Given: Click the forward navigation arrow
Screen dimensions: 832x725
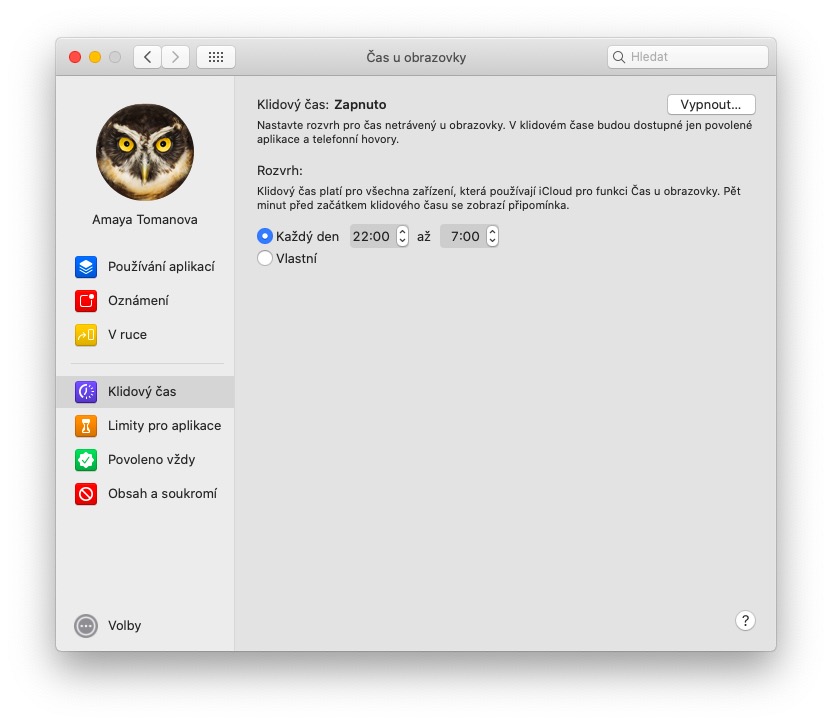Looking at the screenshot, I should tap(176, 57).
